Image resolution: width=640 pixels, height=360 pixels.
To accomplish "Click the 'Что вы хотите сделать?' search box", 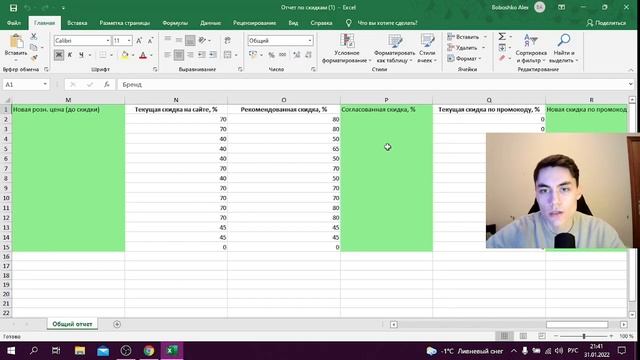I will coord(387,23).
